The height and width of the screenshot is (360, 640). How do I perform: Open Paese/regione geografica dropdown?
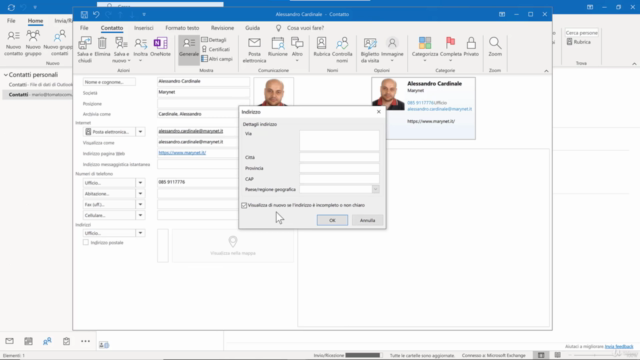(x=376, y=189)
